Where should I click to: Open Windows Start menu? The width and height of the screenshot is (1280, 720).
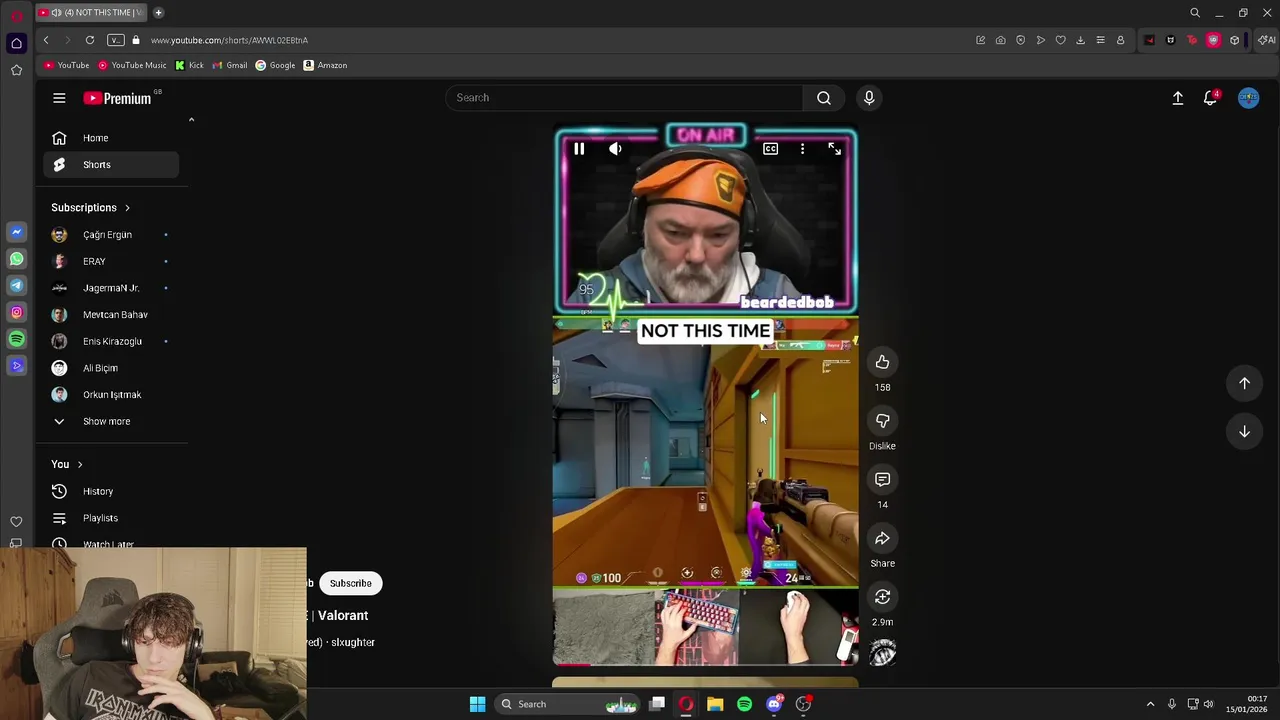point(477,704)
